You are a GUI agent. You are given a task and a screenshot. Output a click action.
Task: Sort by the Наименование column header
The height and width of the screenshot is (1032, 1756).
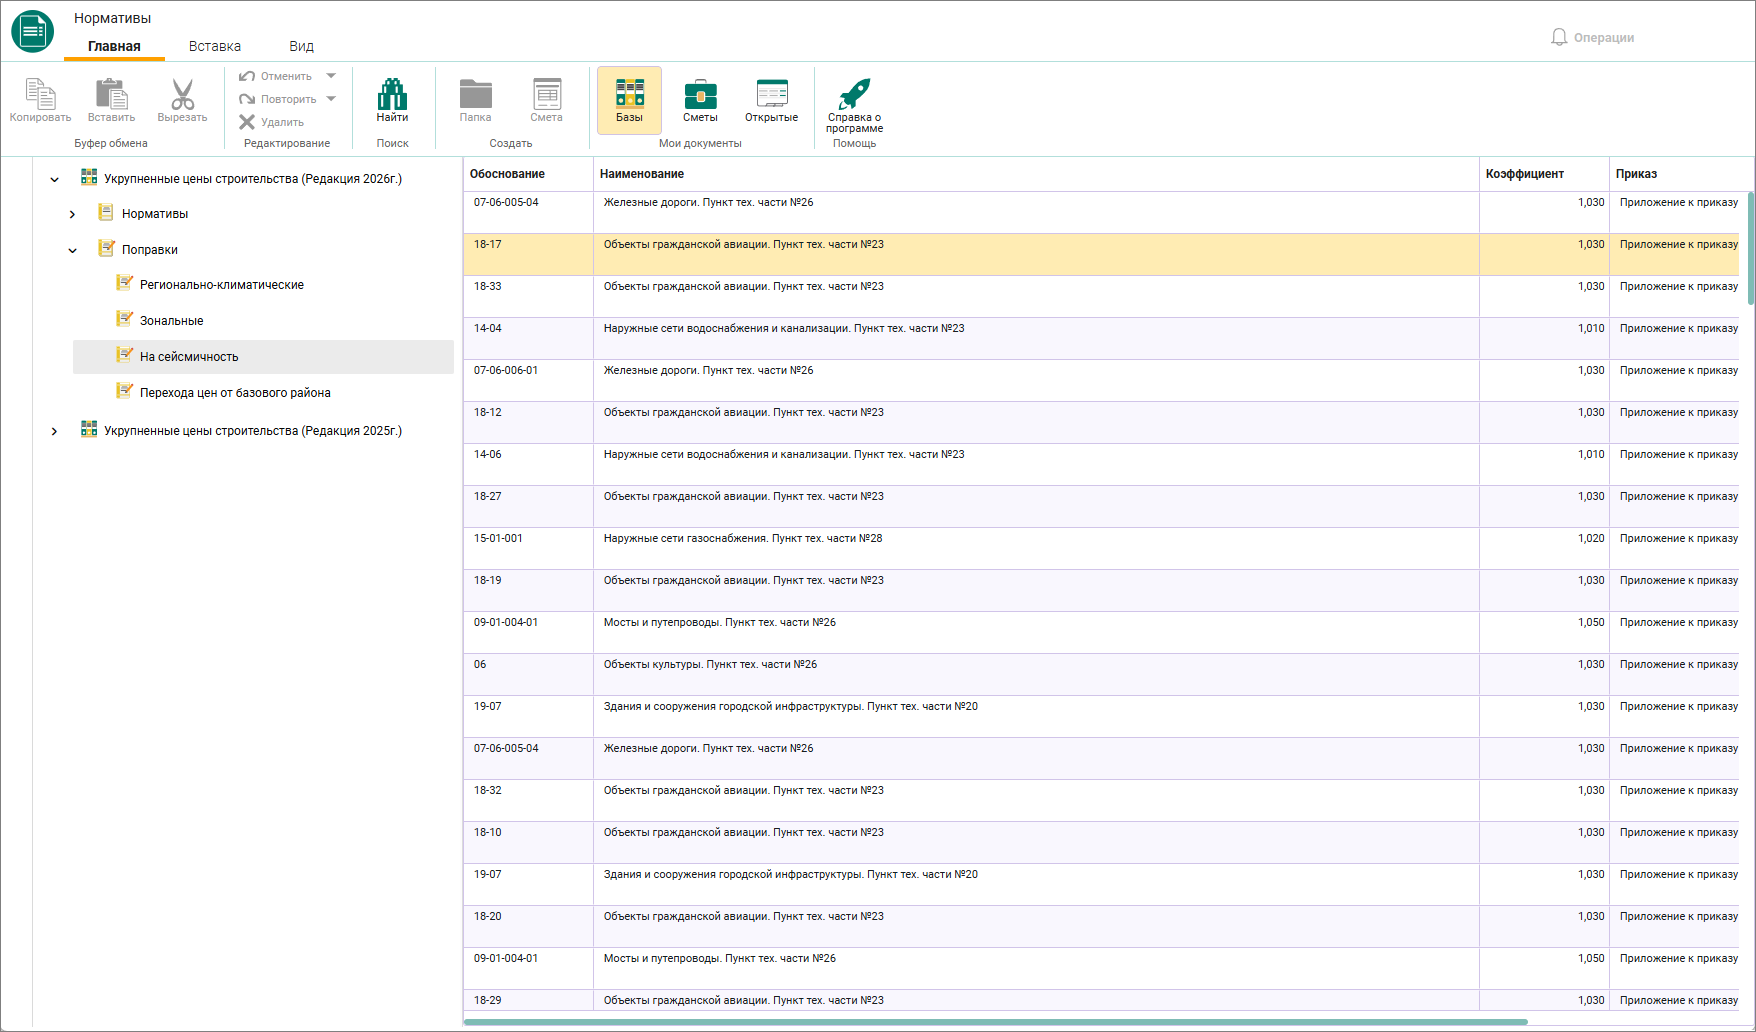[x=1036, y=174]
